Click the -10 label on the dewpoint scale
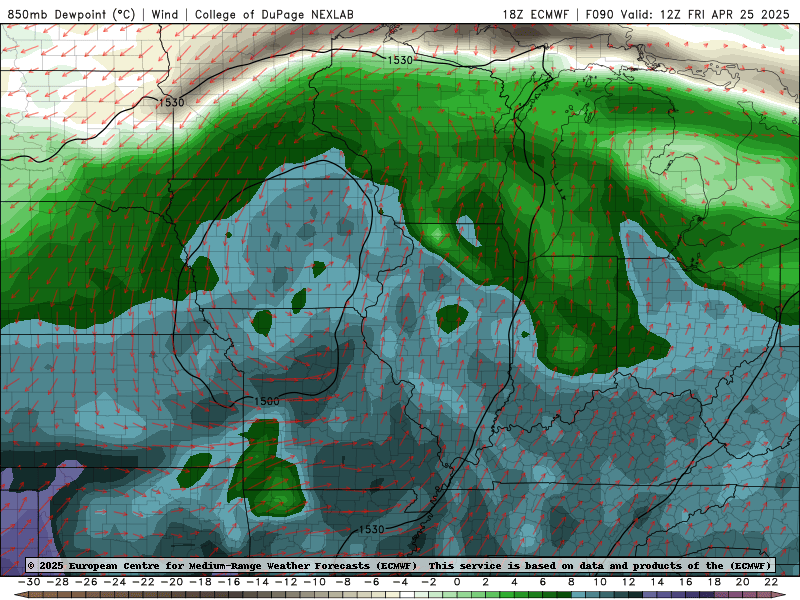Viewport: 800px width, 600px height. (x=314, y=582)
